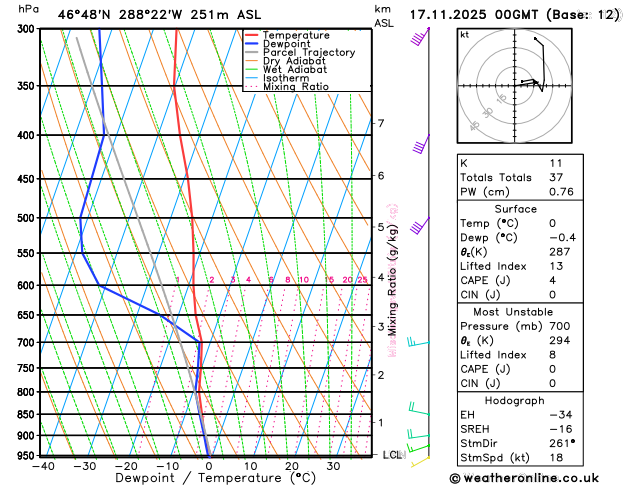Click the 'StmSpd (kt)' value 18

[556, 458]
